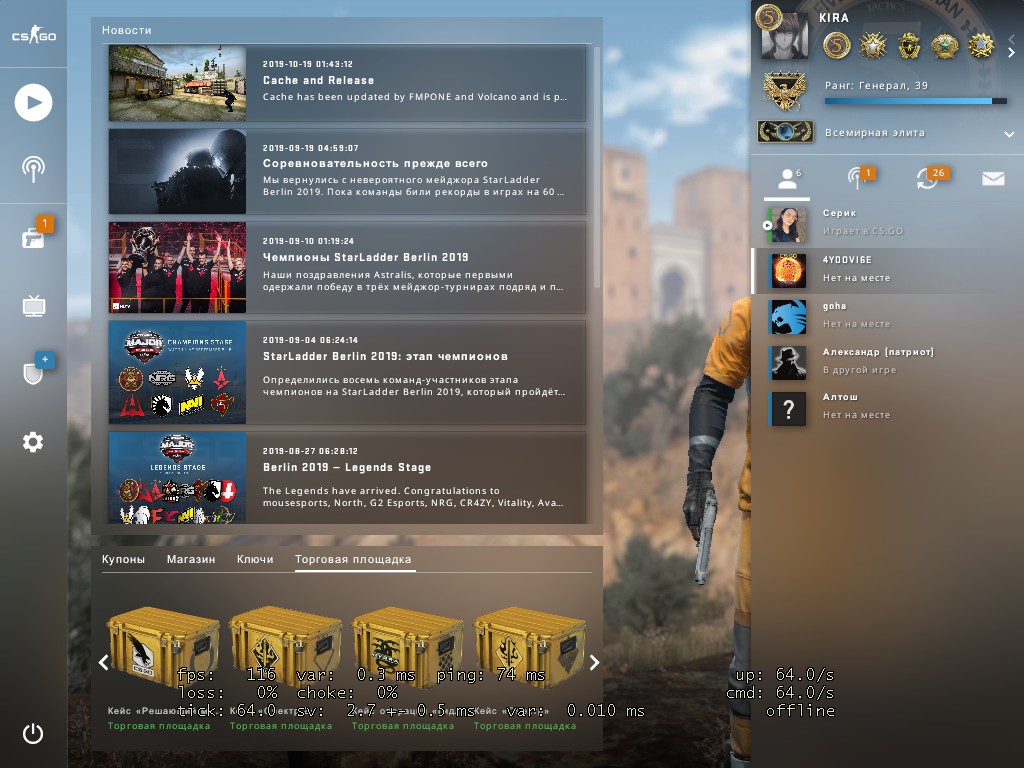
Task: Click the first case with eagle logo
Action: 163,647
